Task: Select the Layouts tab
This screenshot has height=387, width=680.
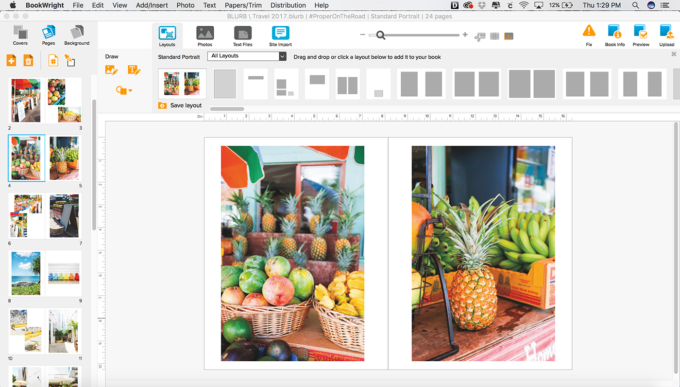Action: tap(167, 36)
